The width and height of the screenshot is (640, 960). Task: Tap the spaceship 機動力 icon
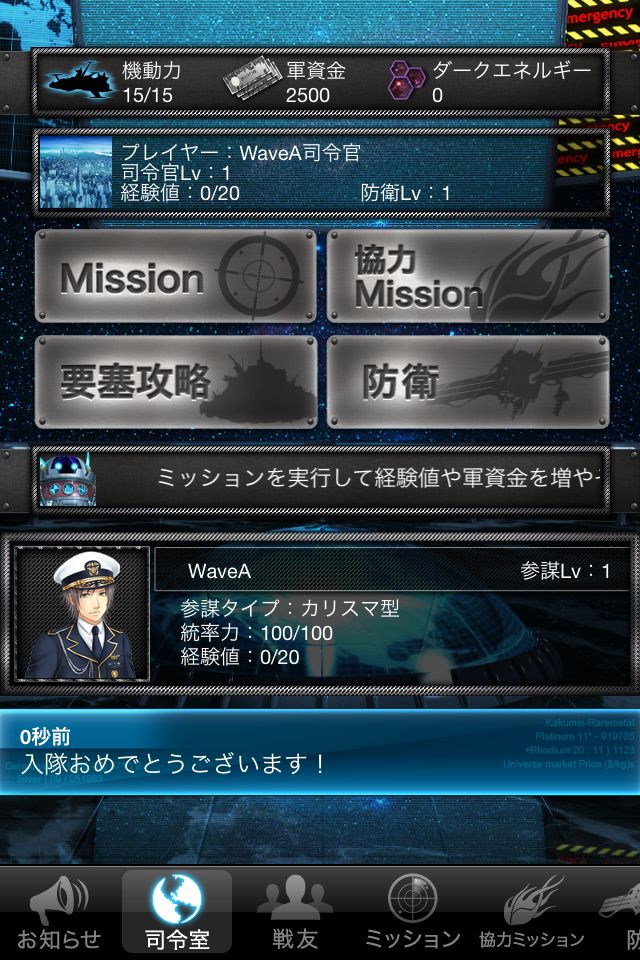(81, 81)
